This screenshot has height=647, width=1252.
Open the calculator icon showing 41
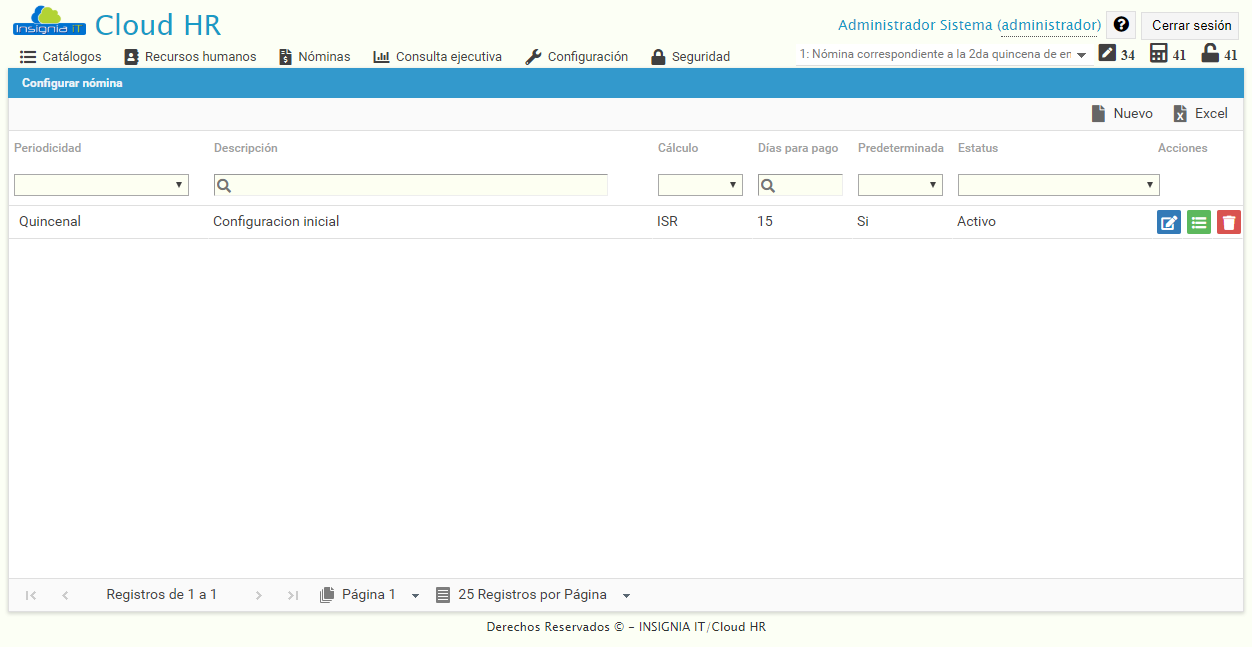[1158, 53]
